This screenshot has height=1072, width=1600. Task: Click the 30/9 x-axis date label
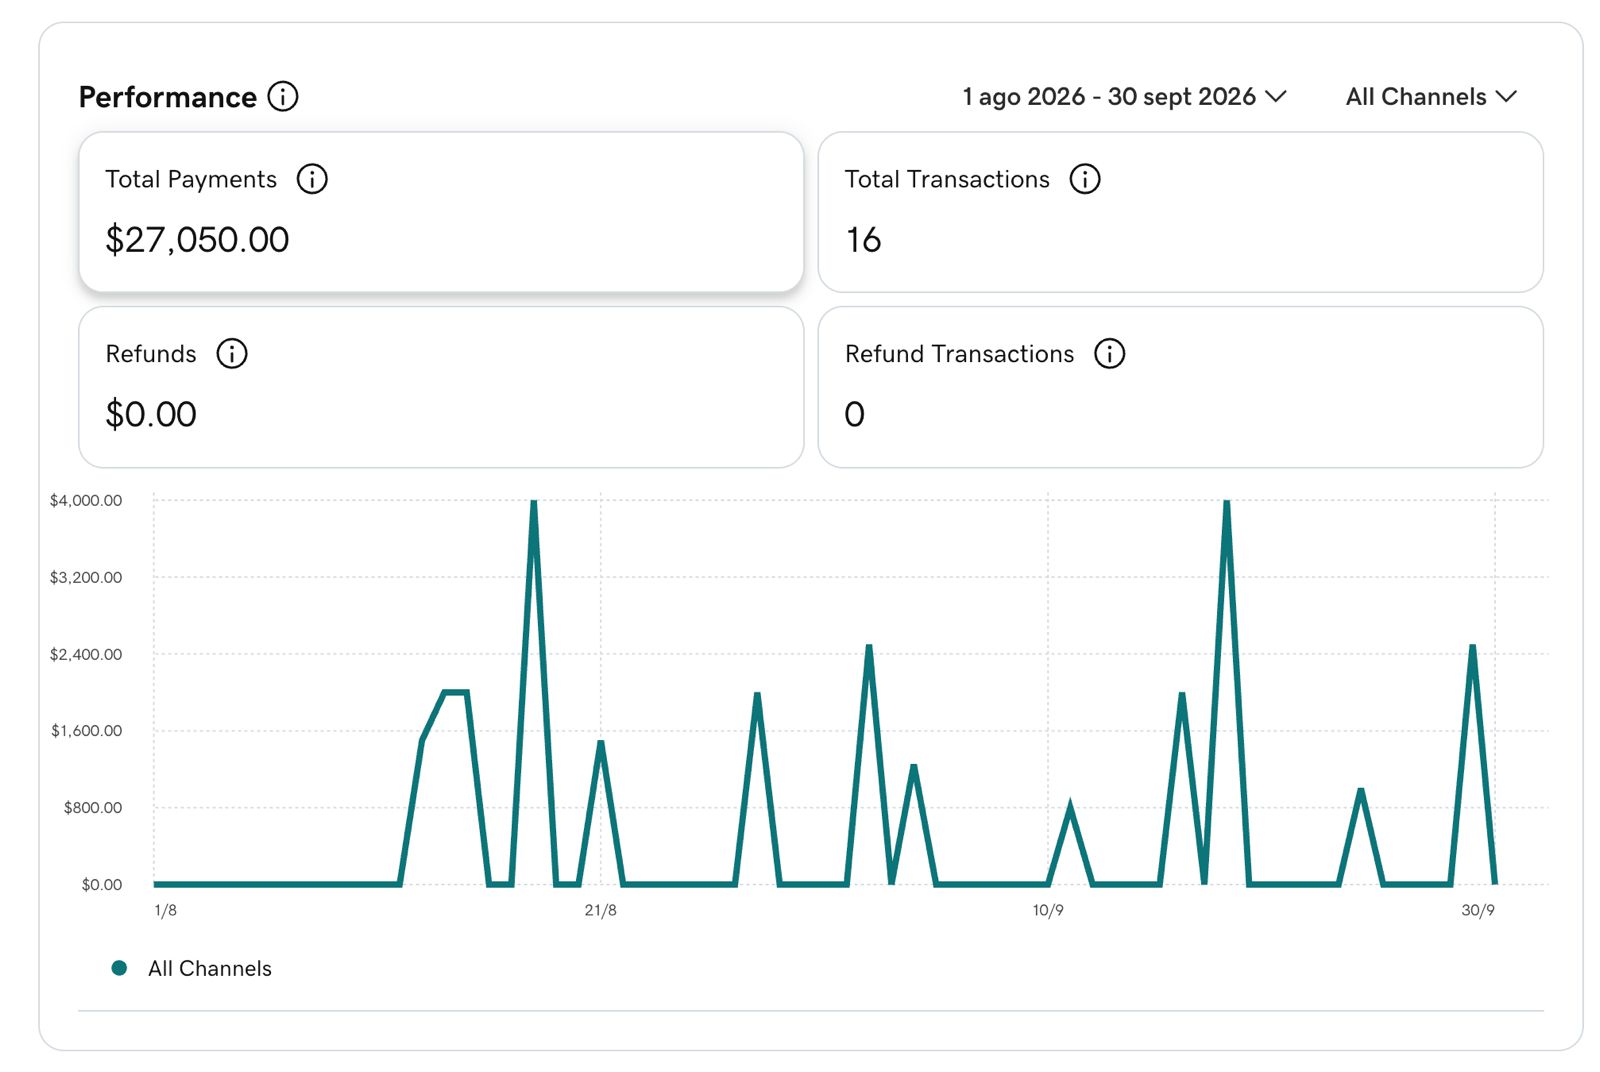[x=1478, y=910]
